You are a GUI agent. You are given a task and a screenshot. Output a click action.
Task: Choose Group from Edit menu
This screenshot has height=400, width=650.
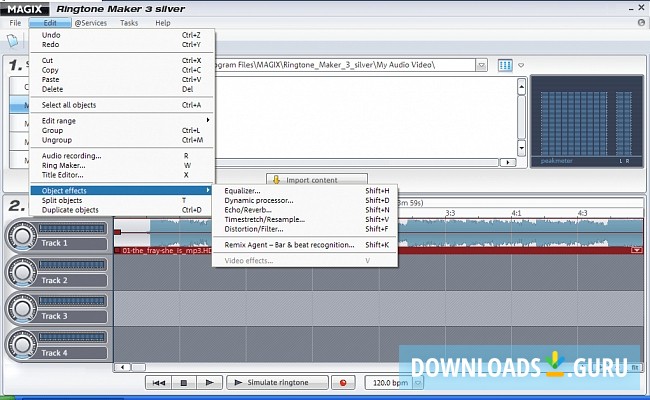[122, 130]
